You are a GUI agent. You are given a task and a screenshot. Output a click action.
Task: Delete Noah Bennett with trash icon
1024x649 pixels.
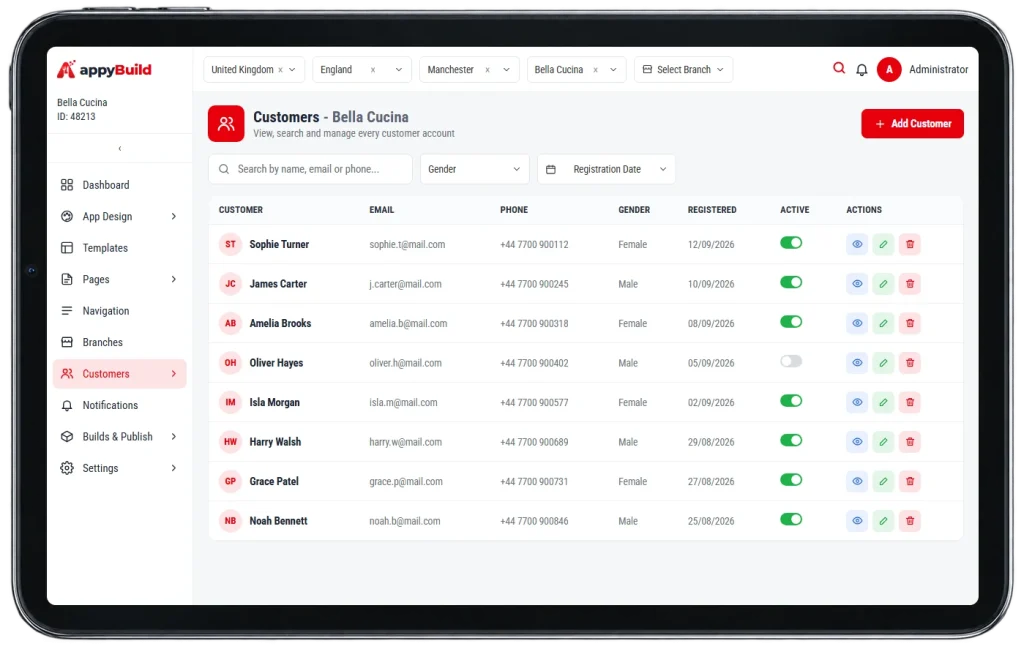coord(910,521)
